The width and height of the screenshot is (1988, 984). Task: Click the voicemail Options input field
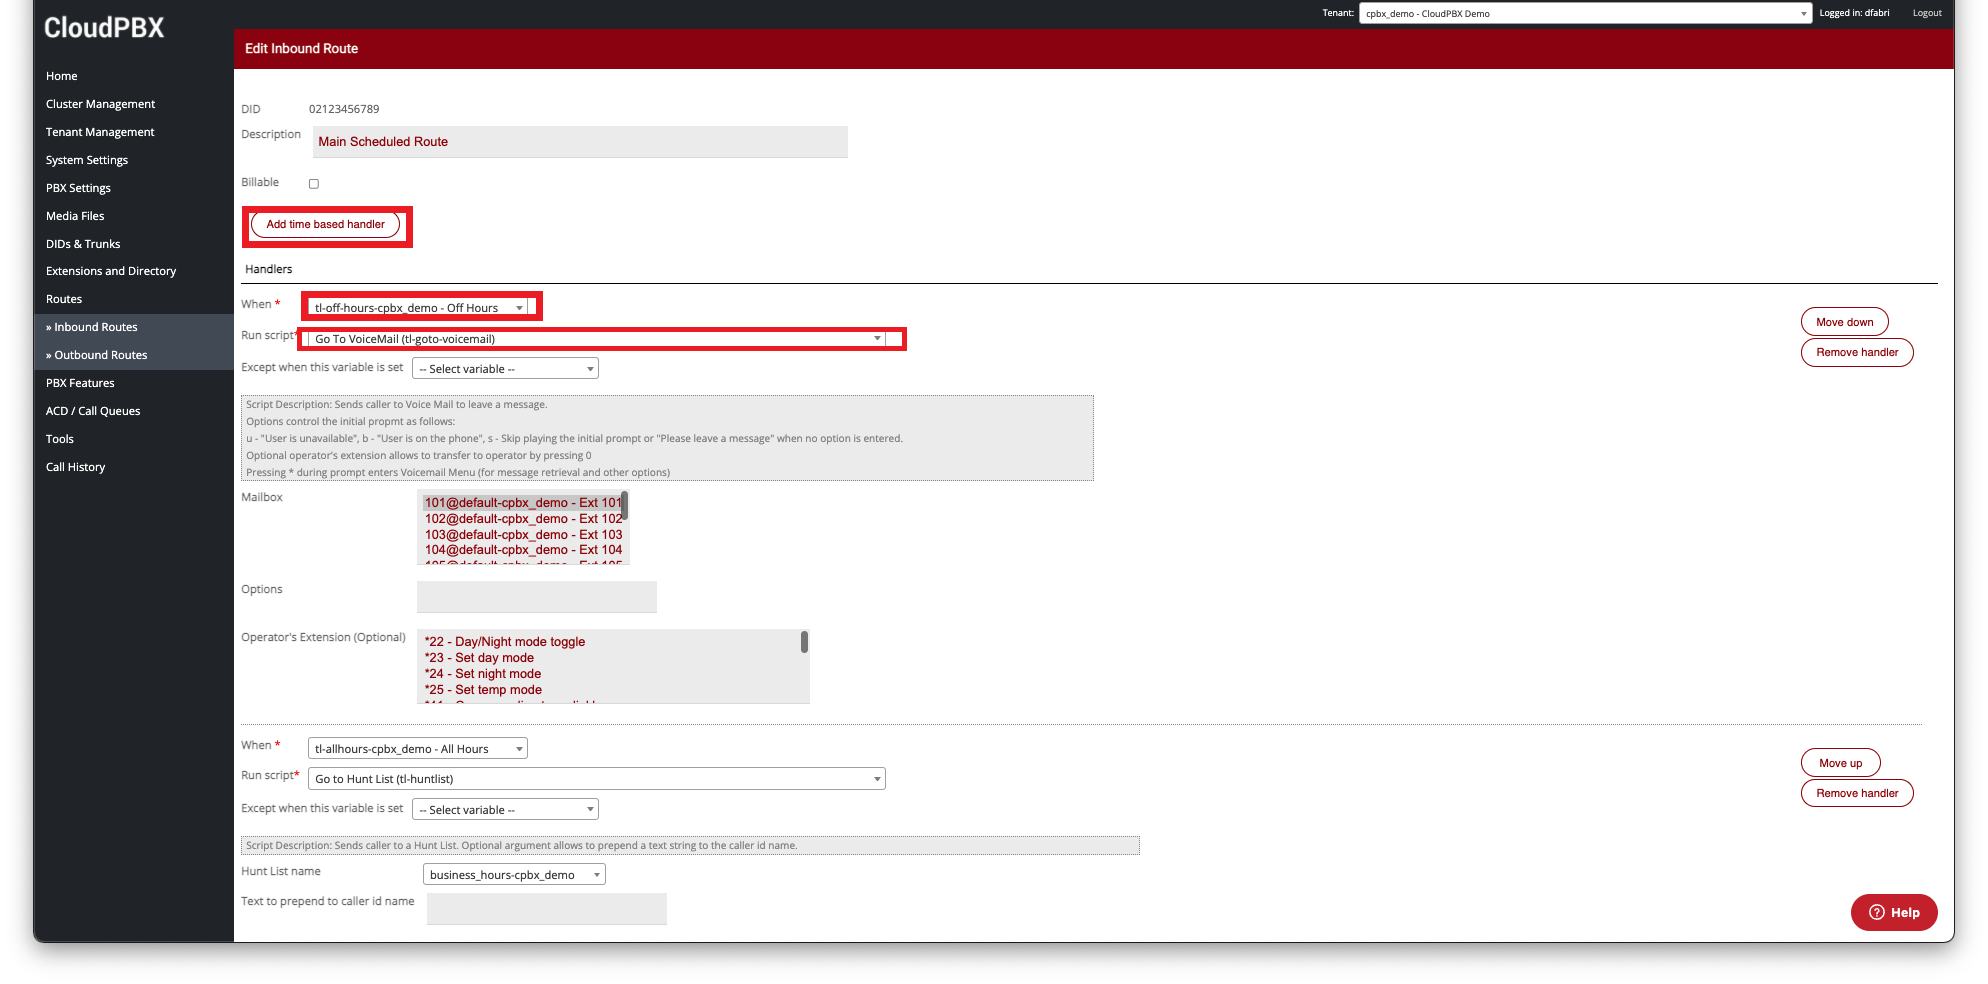coord(537,597)
